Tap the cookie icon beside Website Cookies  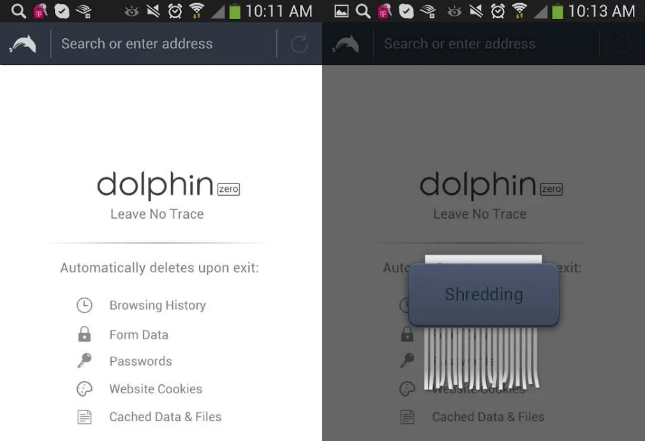click(84, 389)
